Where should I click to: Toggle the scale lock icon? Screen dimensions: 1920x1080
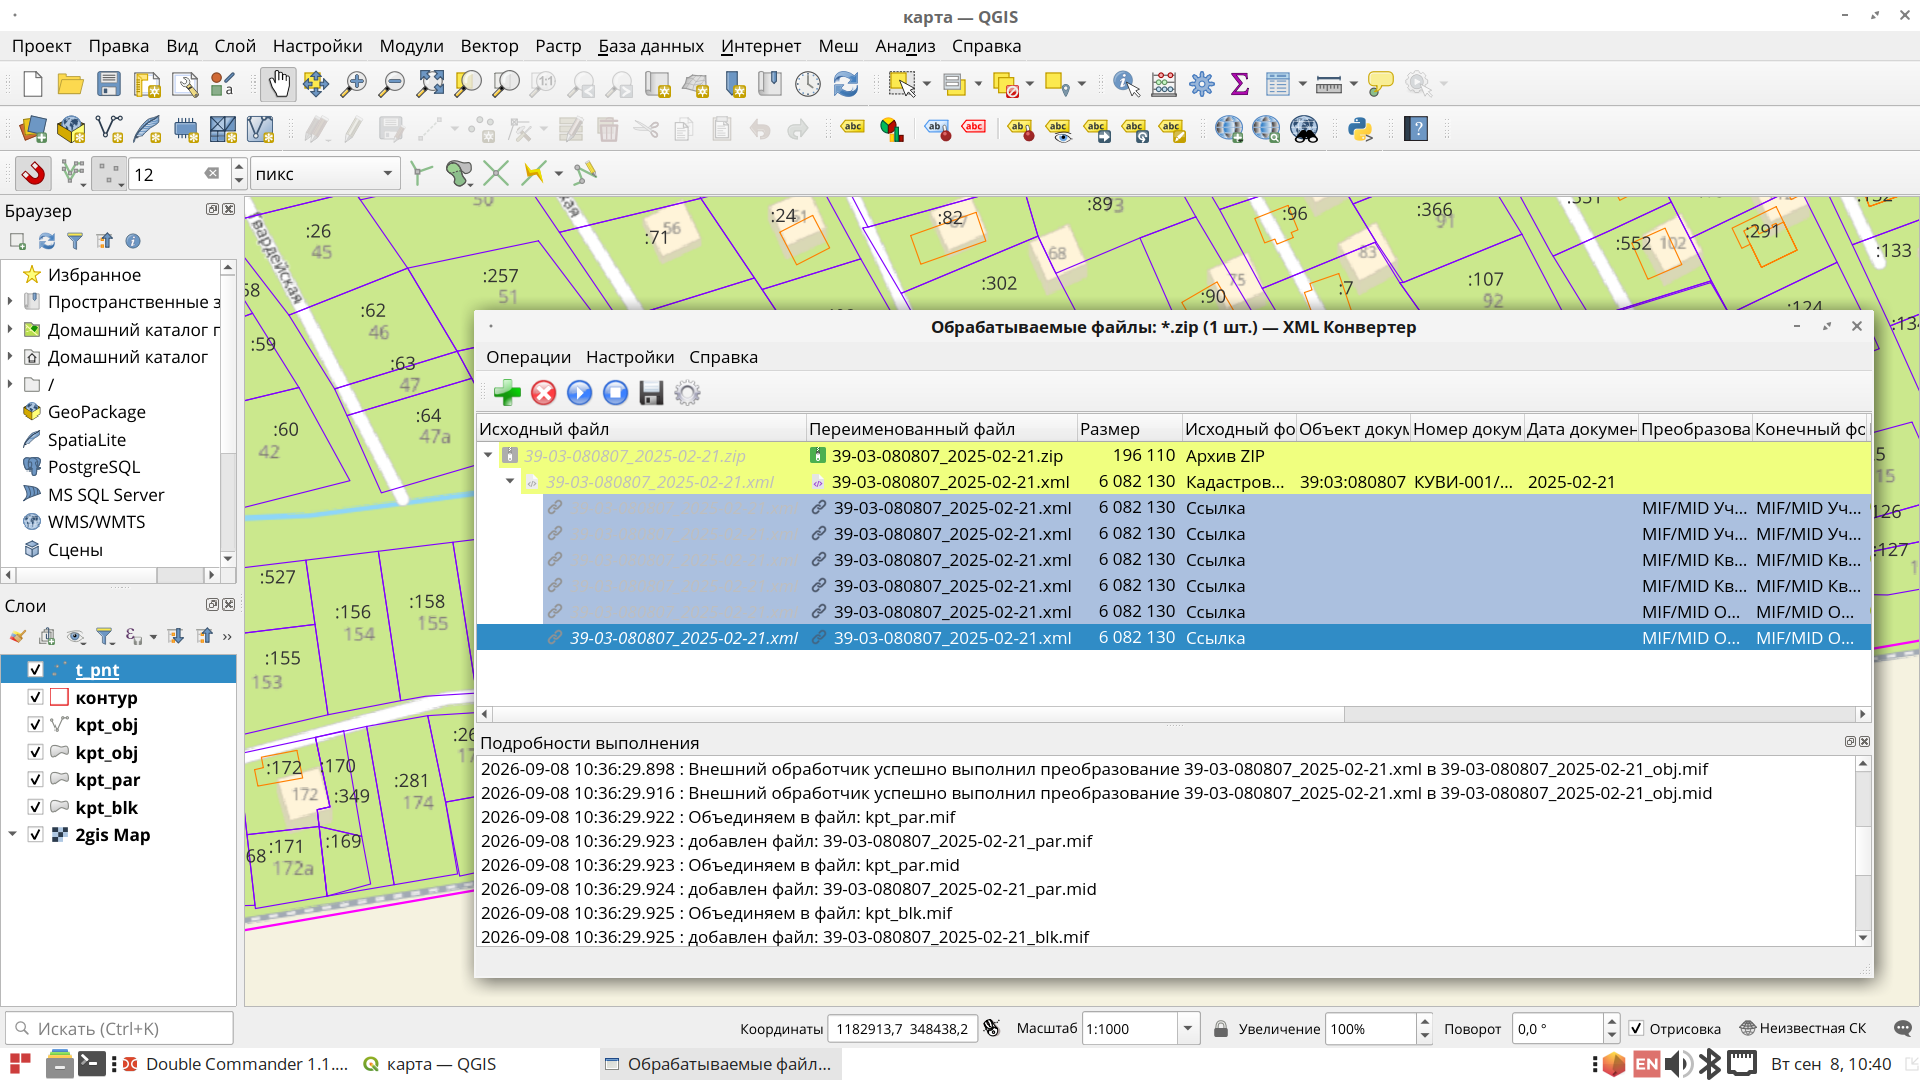(x=1220, y=1029)
